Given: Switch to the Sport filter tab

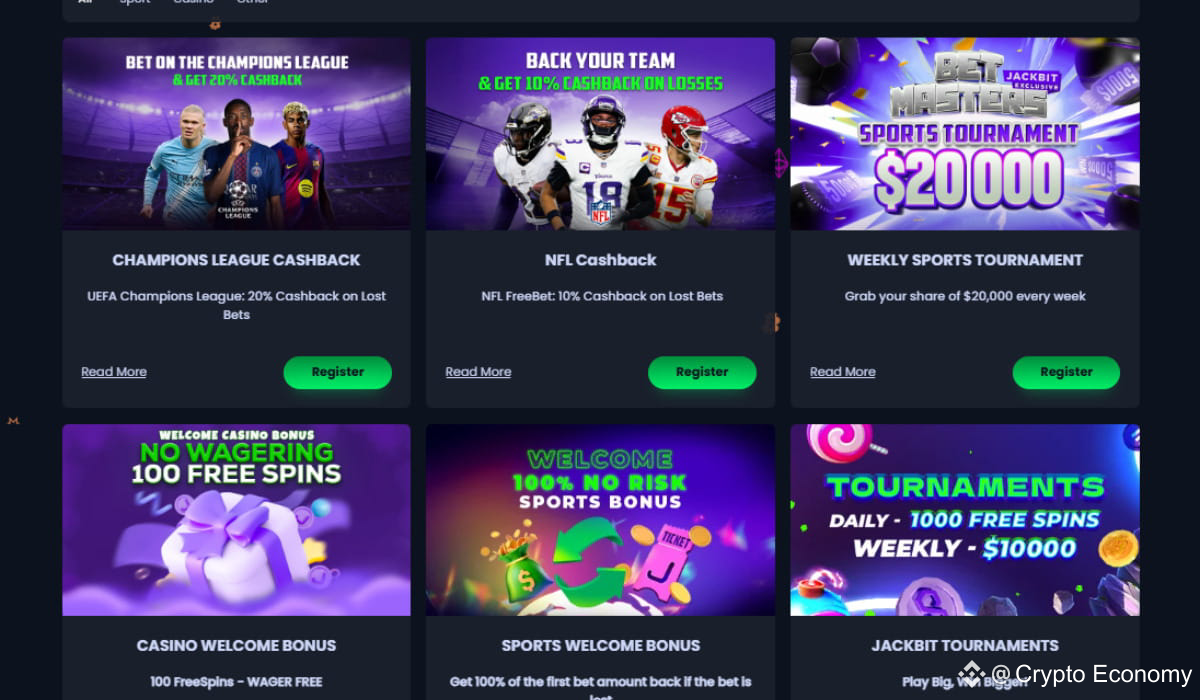Looking at the screenshot, I should pos(135,2).
